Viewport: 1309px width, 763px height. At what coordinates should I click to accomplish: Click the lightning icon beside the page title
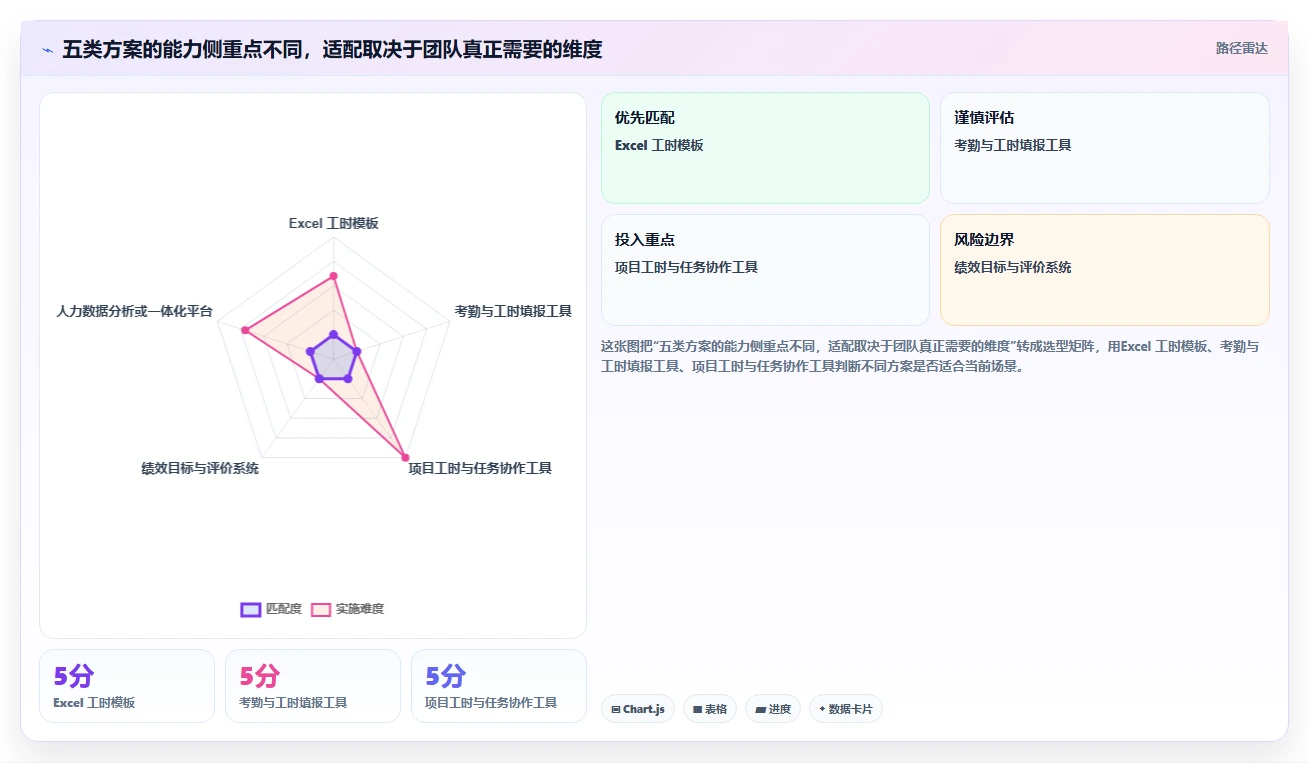48,50
